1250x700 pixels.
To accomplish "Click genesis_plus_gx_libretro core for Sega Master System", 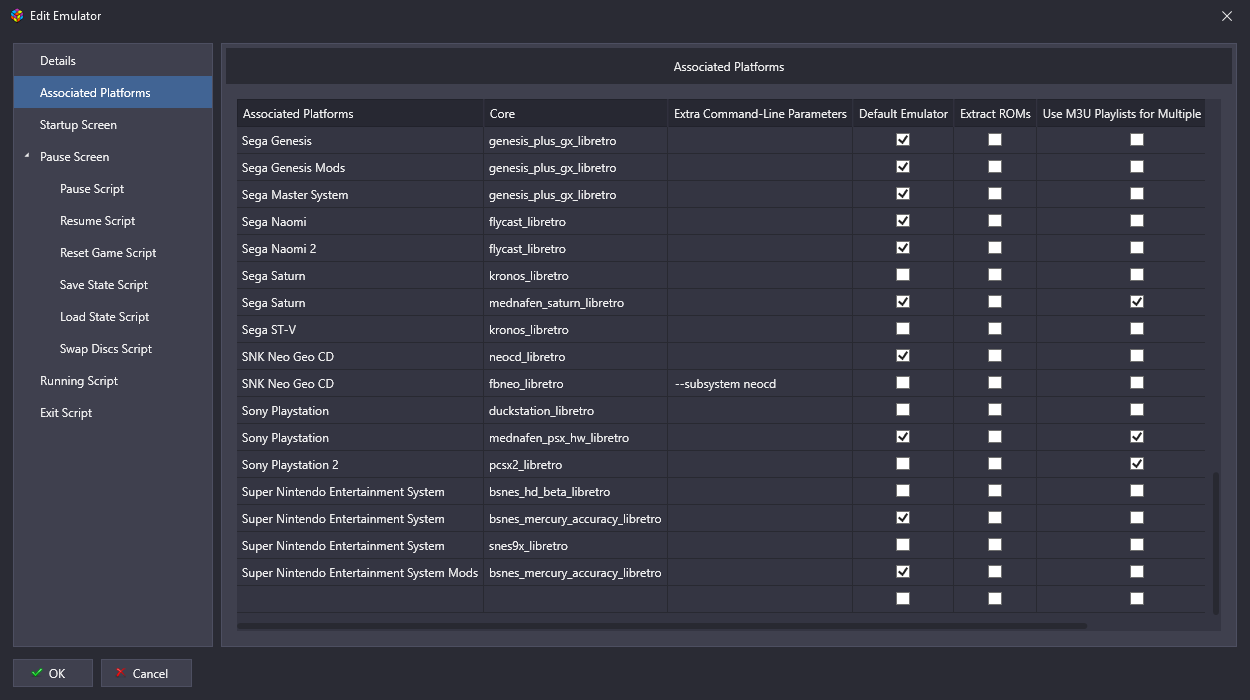I will pos(575,194).
